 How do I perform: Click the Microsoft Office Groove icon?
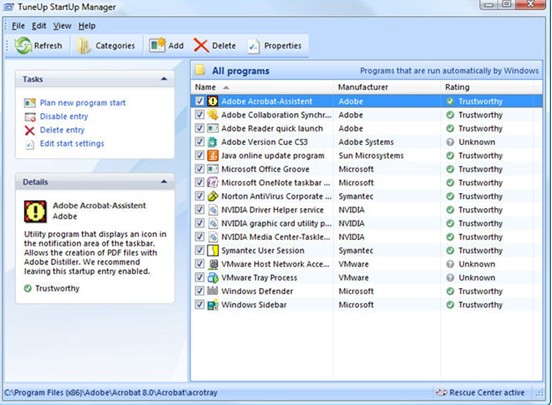[212, 169]
